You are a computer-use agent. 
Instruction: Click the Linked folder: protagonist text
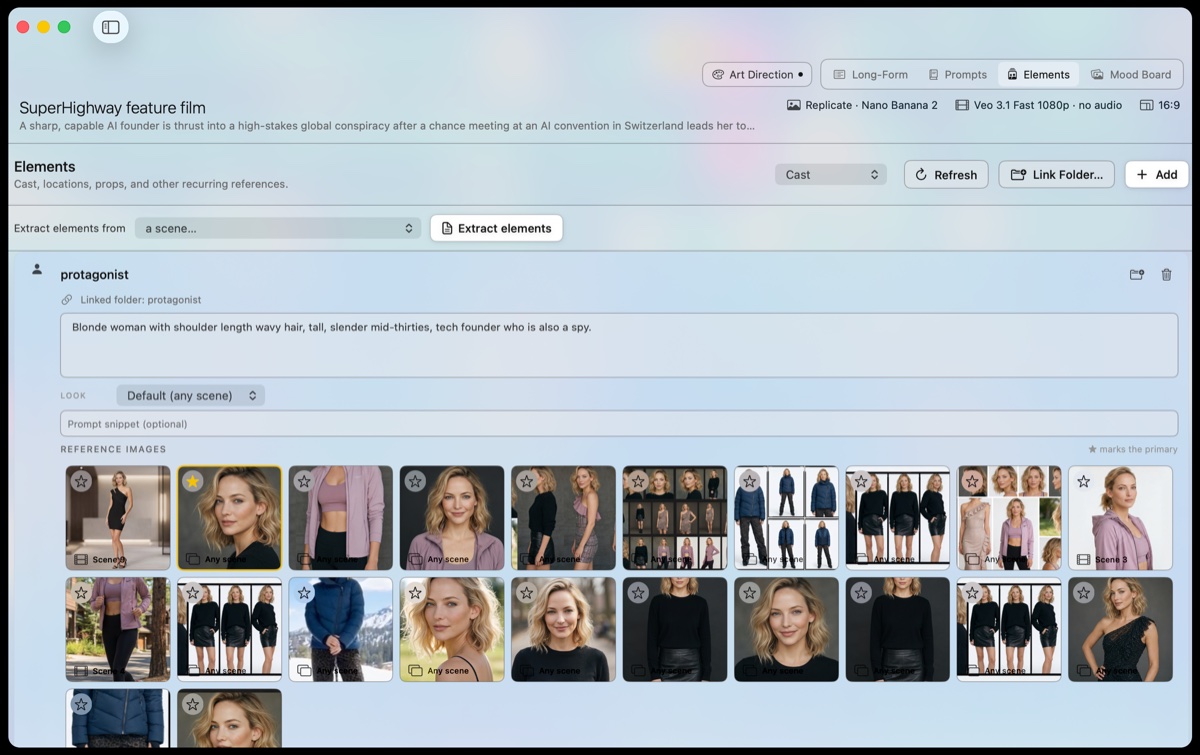pos(141,300)
